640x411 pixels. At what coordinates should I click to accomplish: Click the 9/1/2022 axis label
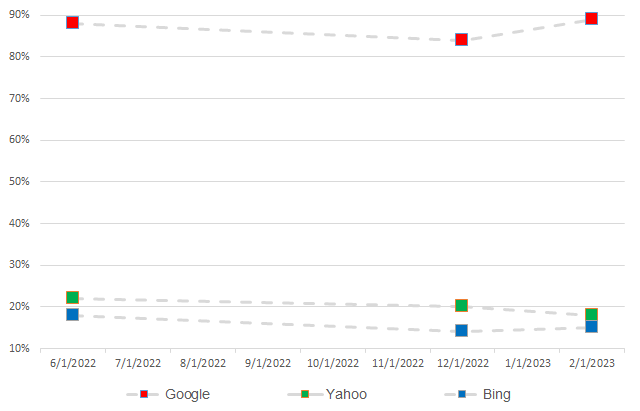tap(268, 363)
